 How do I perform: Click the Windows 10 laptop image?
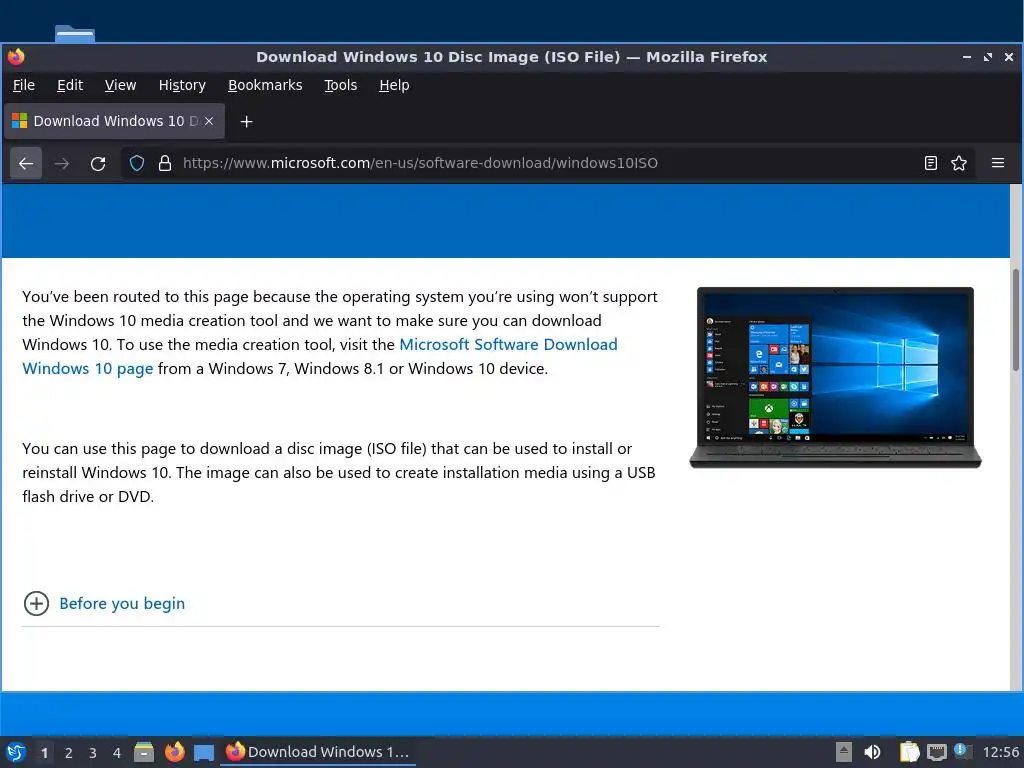pyautogui.click(x=835, y=377)
